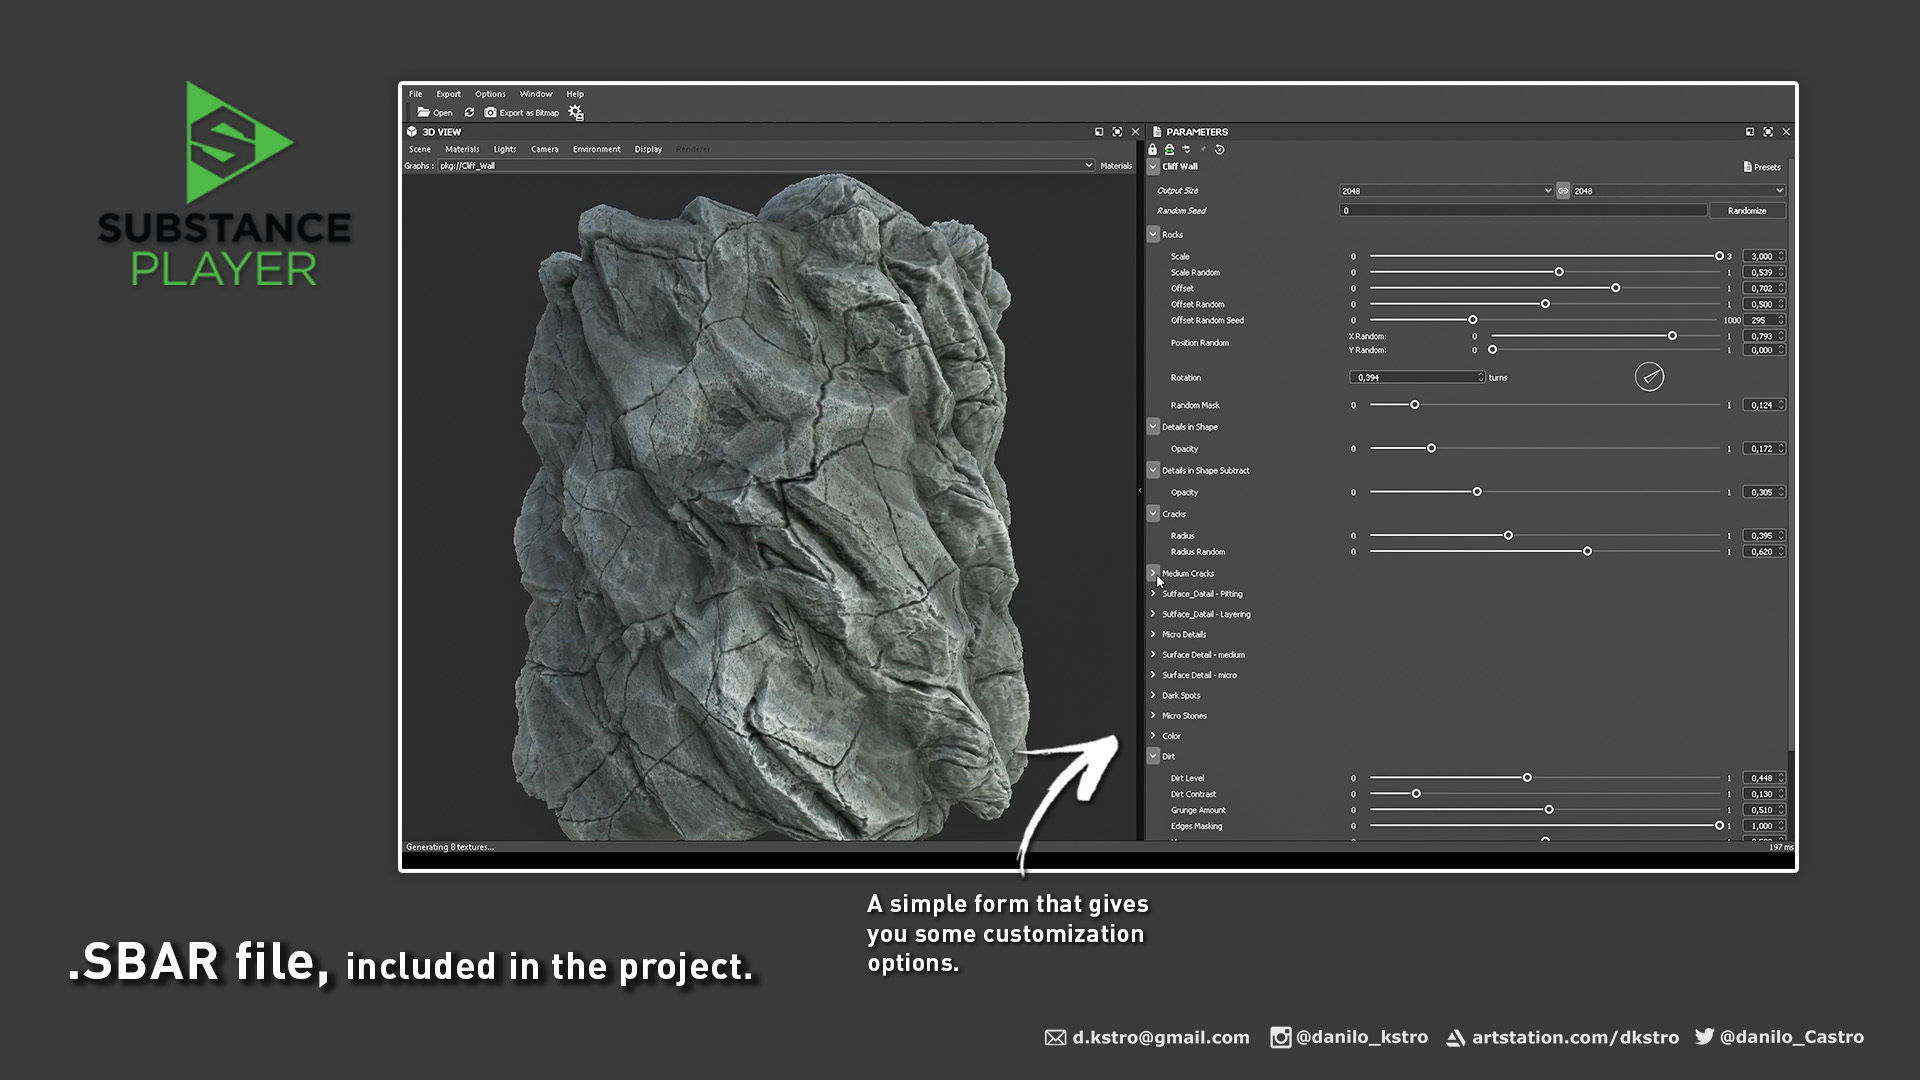Click the Presets button
The height and width of the screenshot is (1080, 1920).
tap(1762, 167)
